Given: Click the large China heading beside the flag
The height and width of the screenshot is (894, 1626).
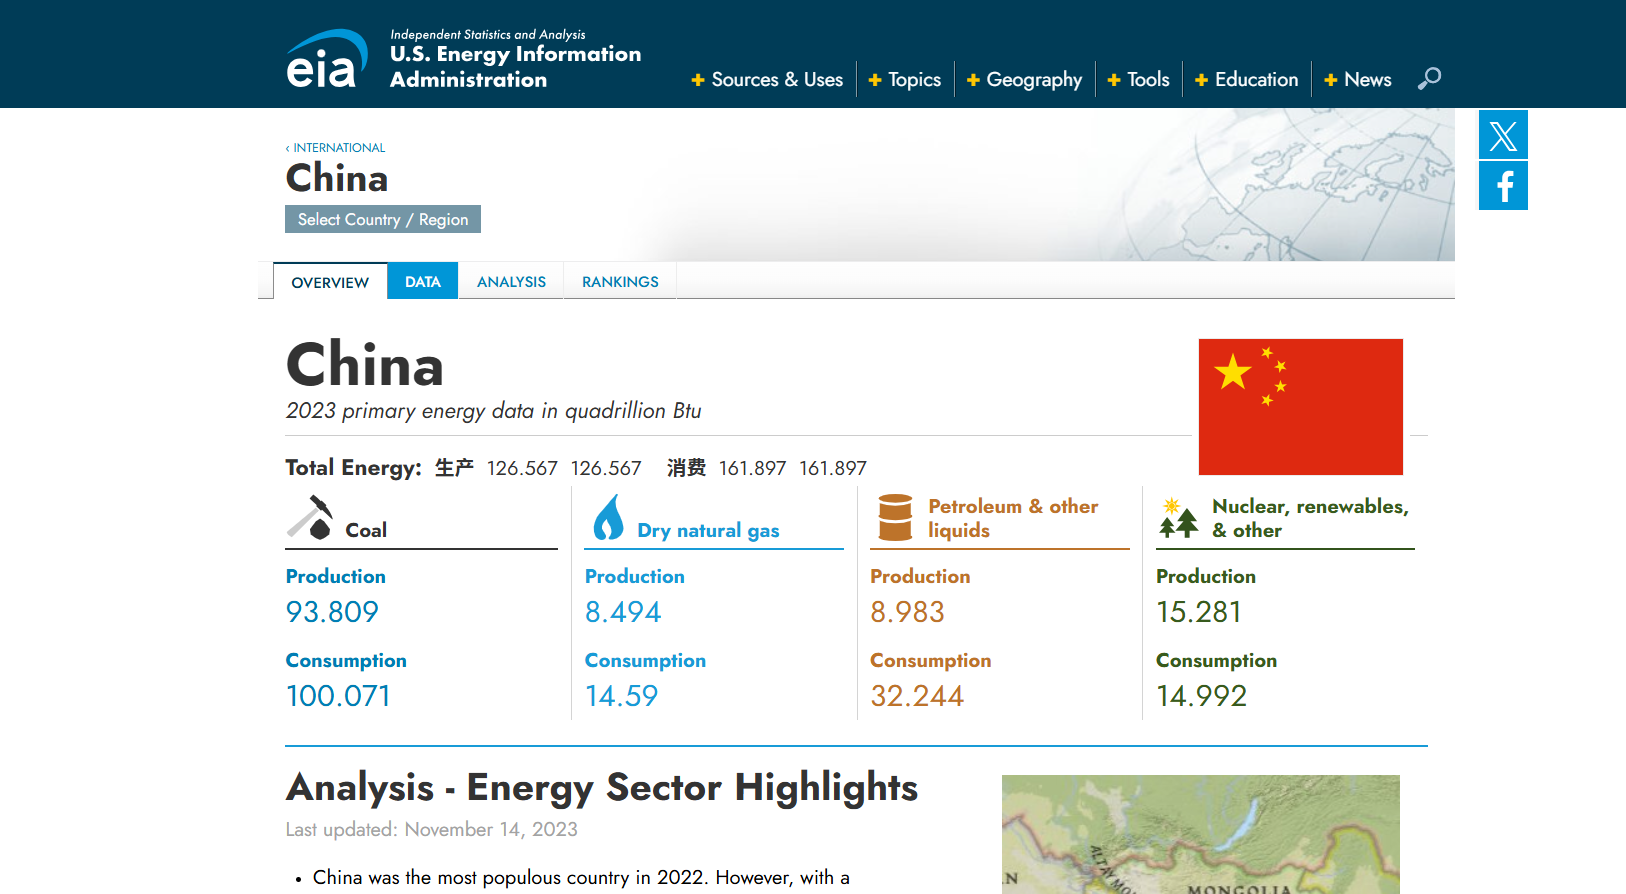Looking at the screenshot, I should click(365, 364).
